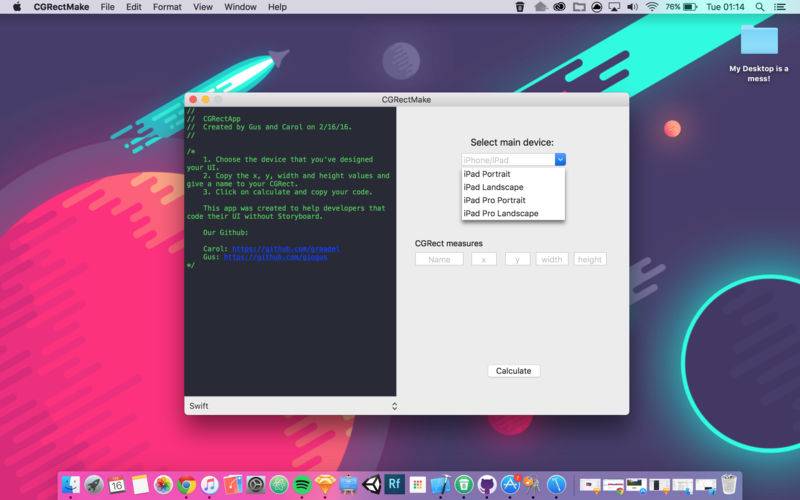Open the Window menu

(240, 7)
